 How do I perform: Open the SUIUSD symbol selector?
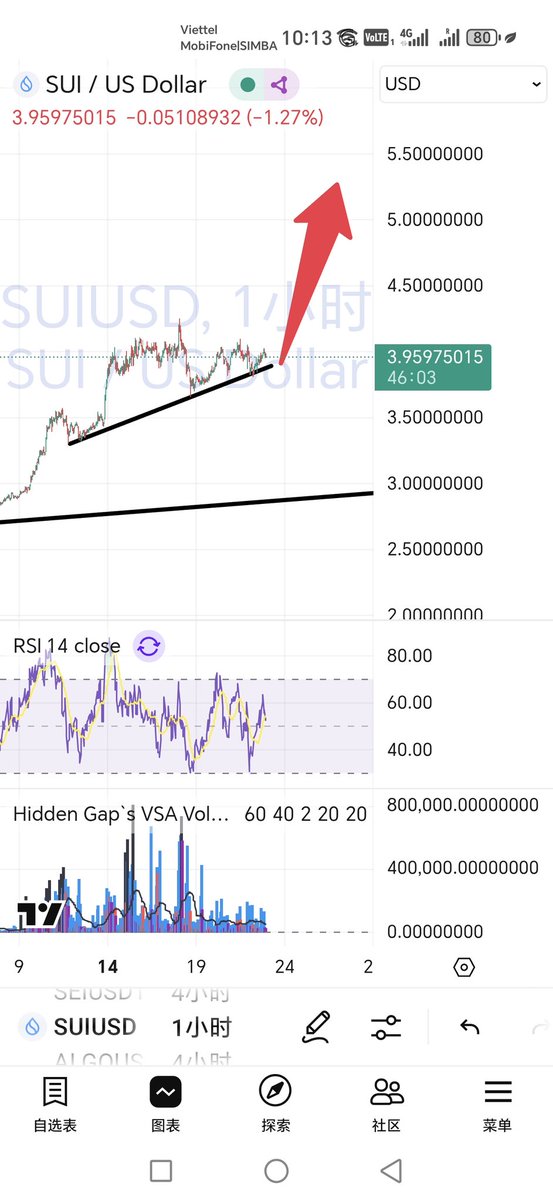[x=80, y=1027]
